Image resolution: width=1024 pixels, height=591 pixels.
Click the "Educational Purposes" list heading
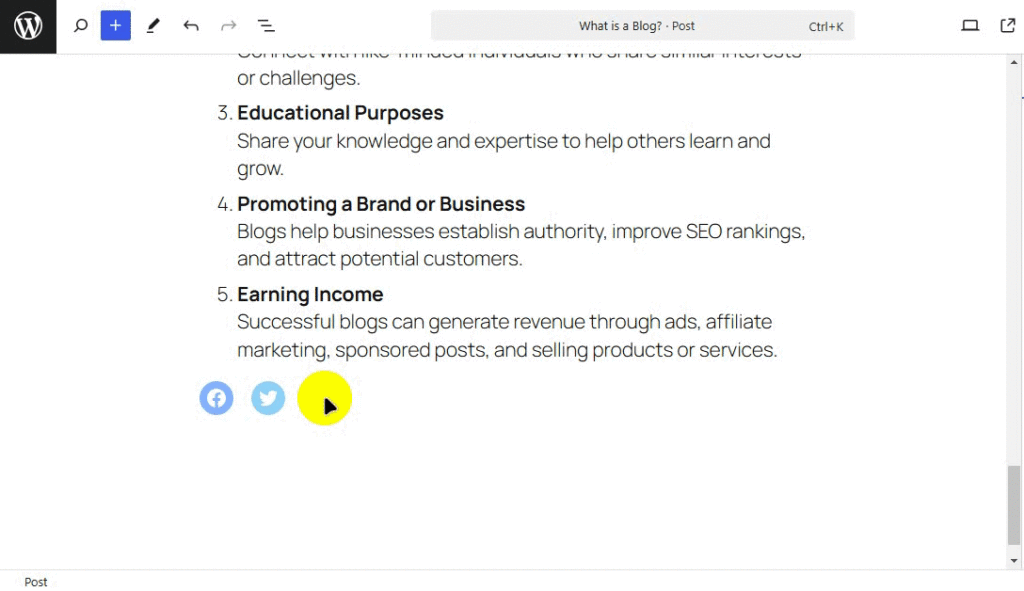click(x=340, y=113)
